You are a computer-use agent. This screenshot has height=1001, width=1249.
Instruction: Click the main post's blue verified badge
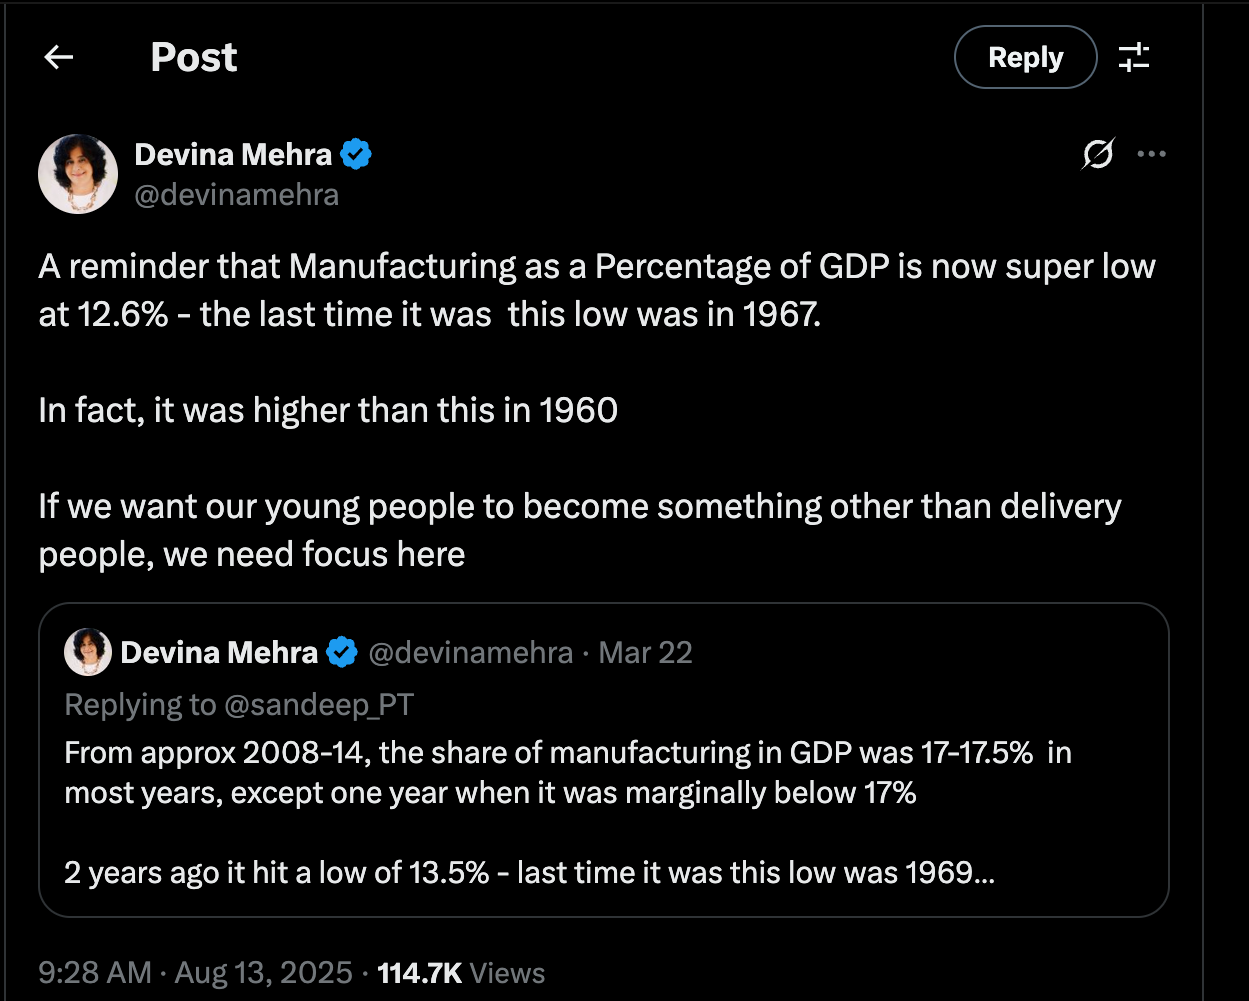[357, 155]
